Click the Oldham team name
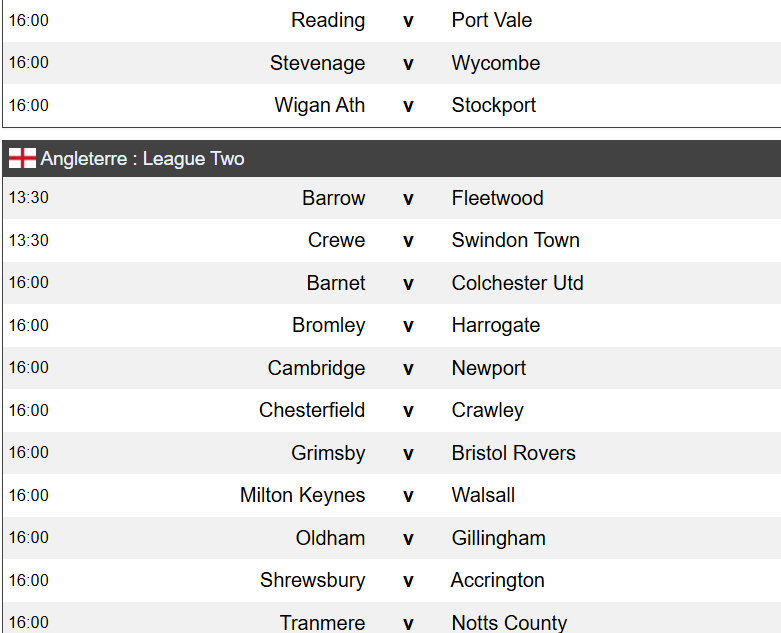Viewport: 781px width, 633px height. click(x=330, y=538)
